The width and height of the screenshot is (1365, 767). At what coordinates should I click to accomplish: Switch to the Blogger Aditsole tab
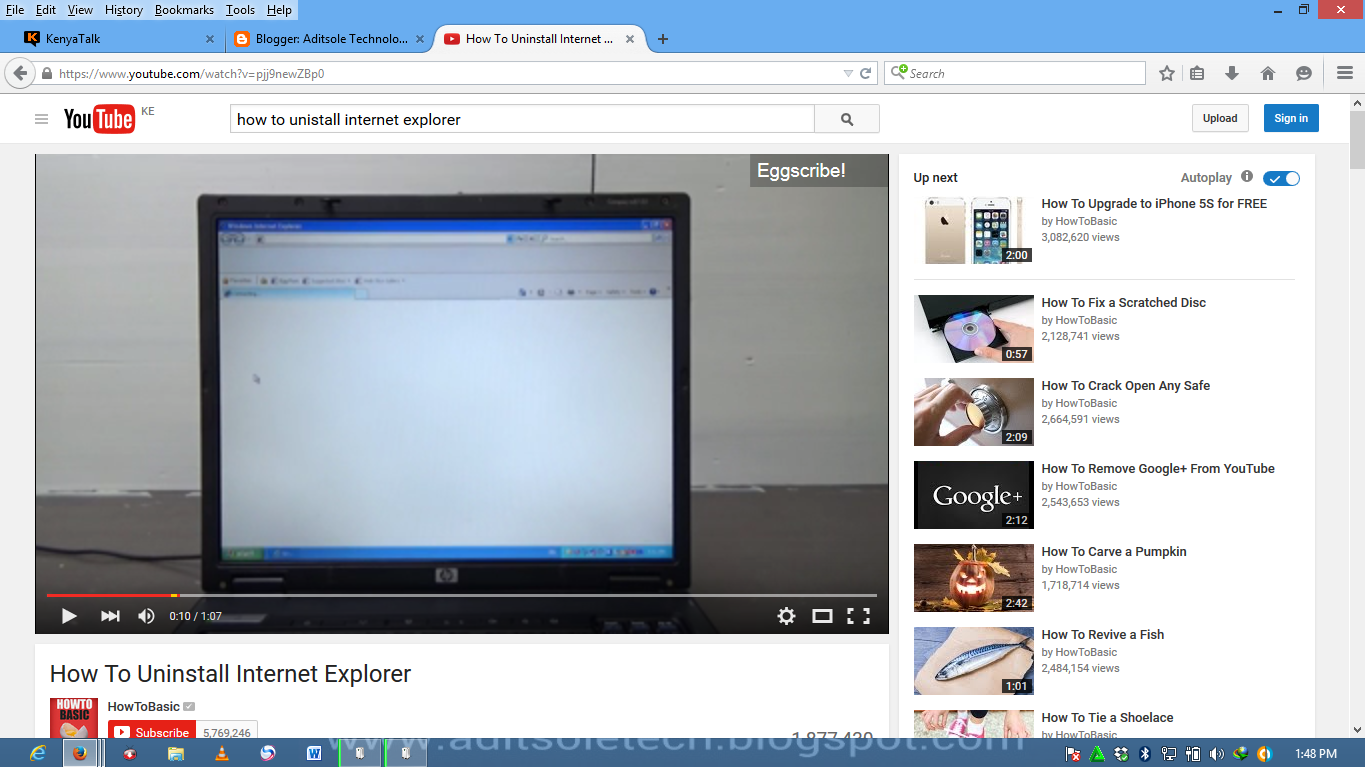coord(328,39)
